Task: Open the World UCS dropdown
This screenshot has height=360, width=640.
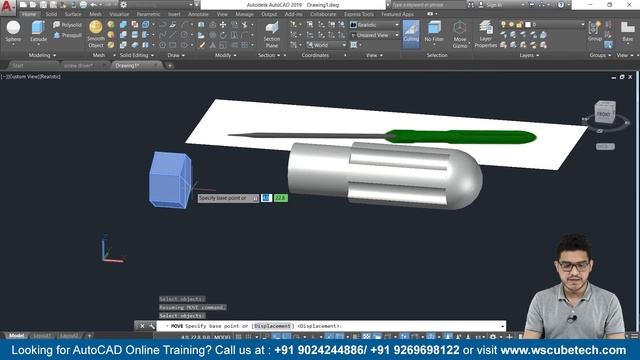Action: pos(326,45)
